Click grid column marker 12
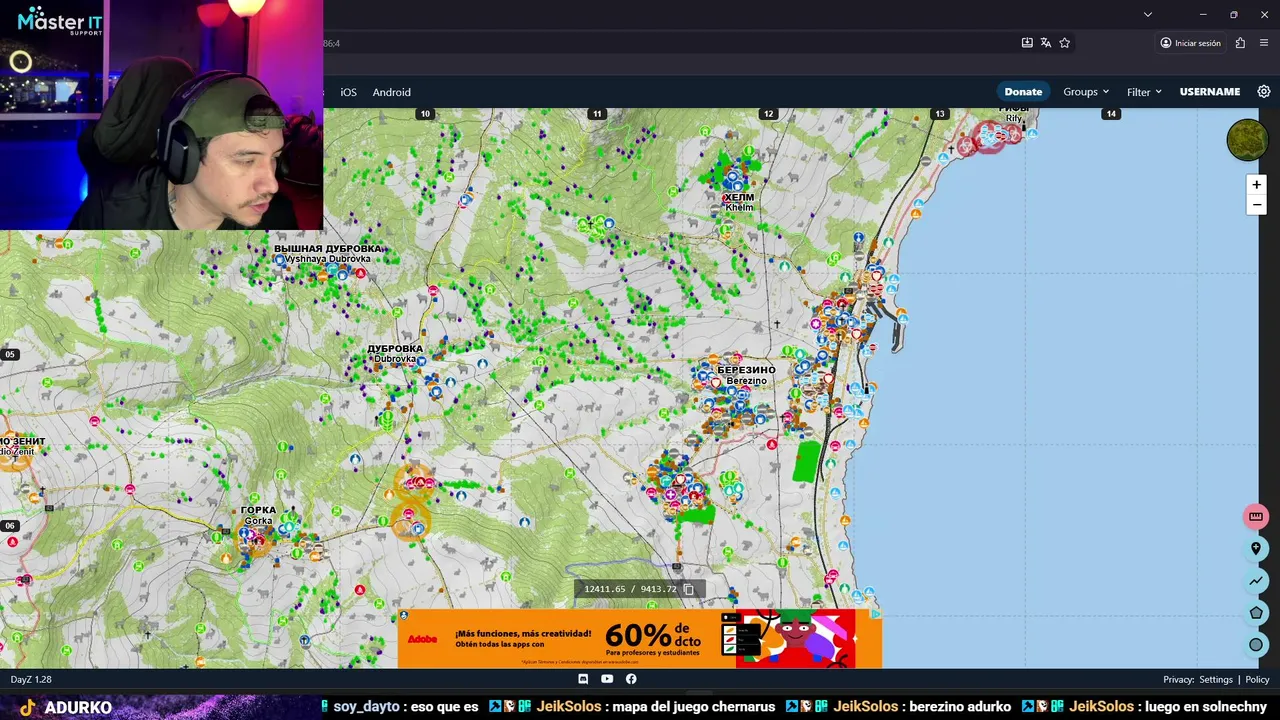The width and height of the screenshot is (1280, 720). (768, 114)
